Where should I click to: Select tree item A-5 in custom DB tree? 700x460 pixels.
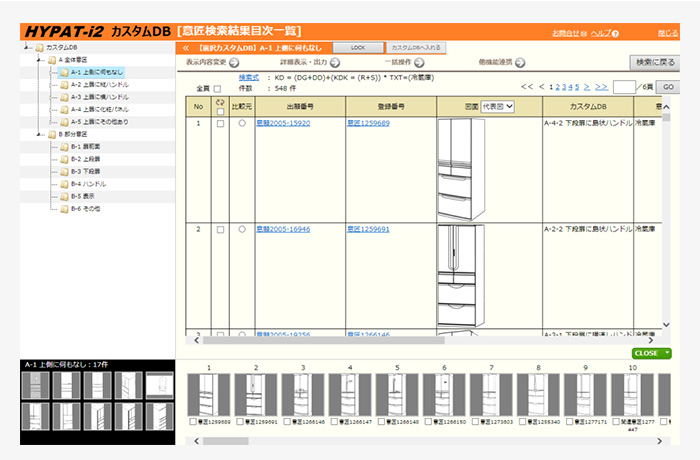click(100, 122)
